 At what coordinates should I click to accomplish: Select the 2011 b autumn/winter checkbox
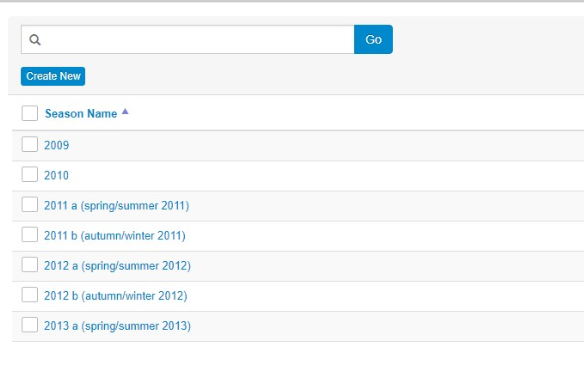pos(30,235)
